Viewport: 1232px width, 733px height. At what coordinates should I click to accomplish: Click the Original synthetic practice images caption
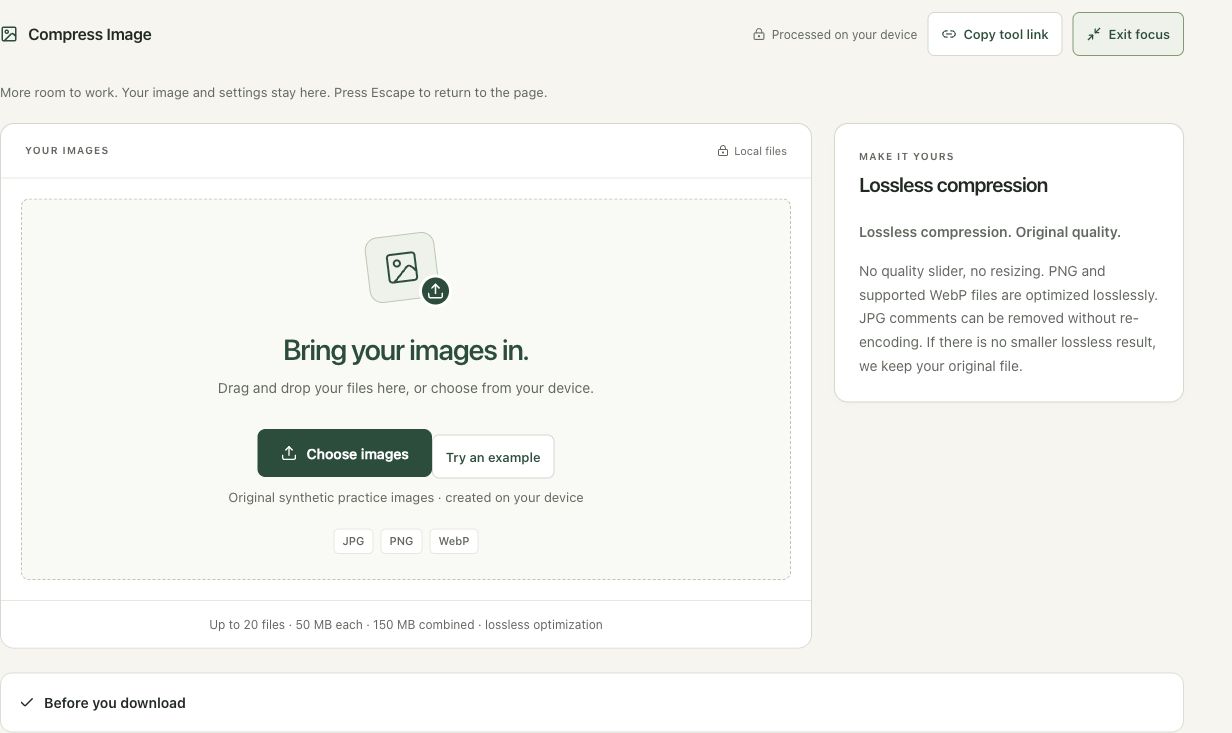[x=406, y=497]
